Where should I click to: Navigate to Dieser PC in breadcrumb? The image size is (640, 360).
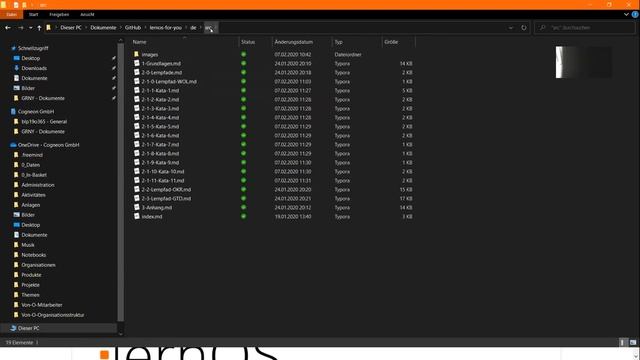(71, 28)
